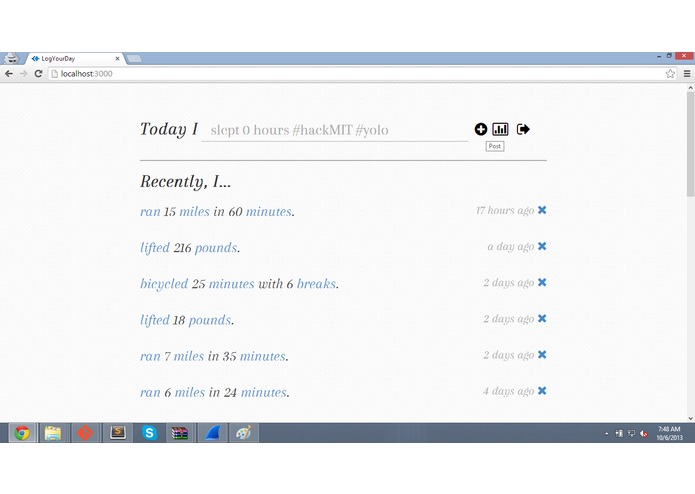The image size is (695, 494).
Task: Open Paint from the taskbar
Action: tap(243, 432)
